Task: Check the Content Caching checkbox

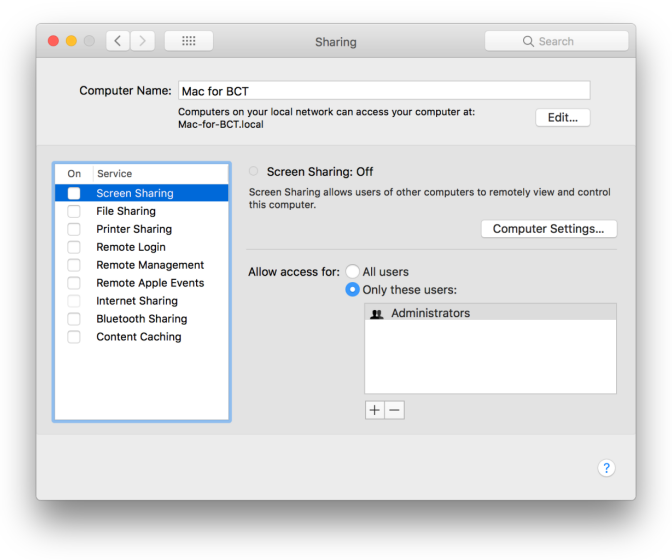Action: pyautogui.click(x=74, y=337)
